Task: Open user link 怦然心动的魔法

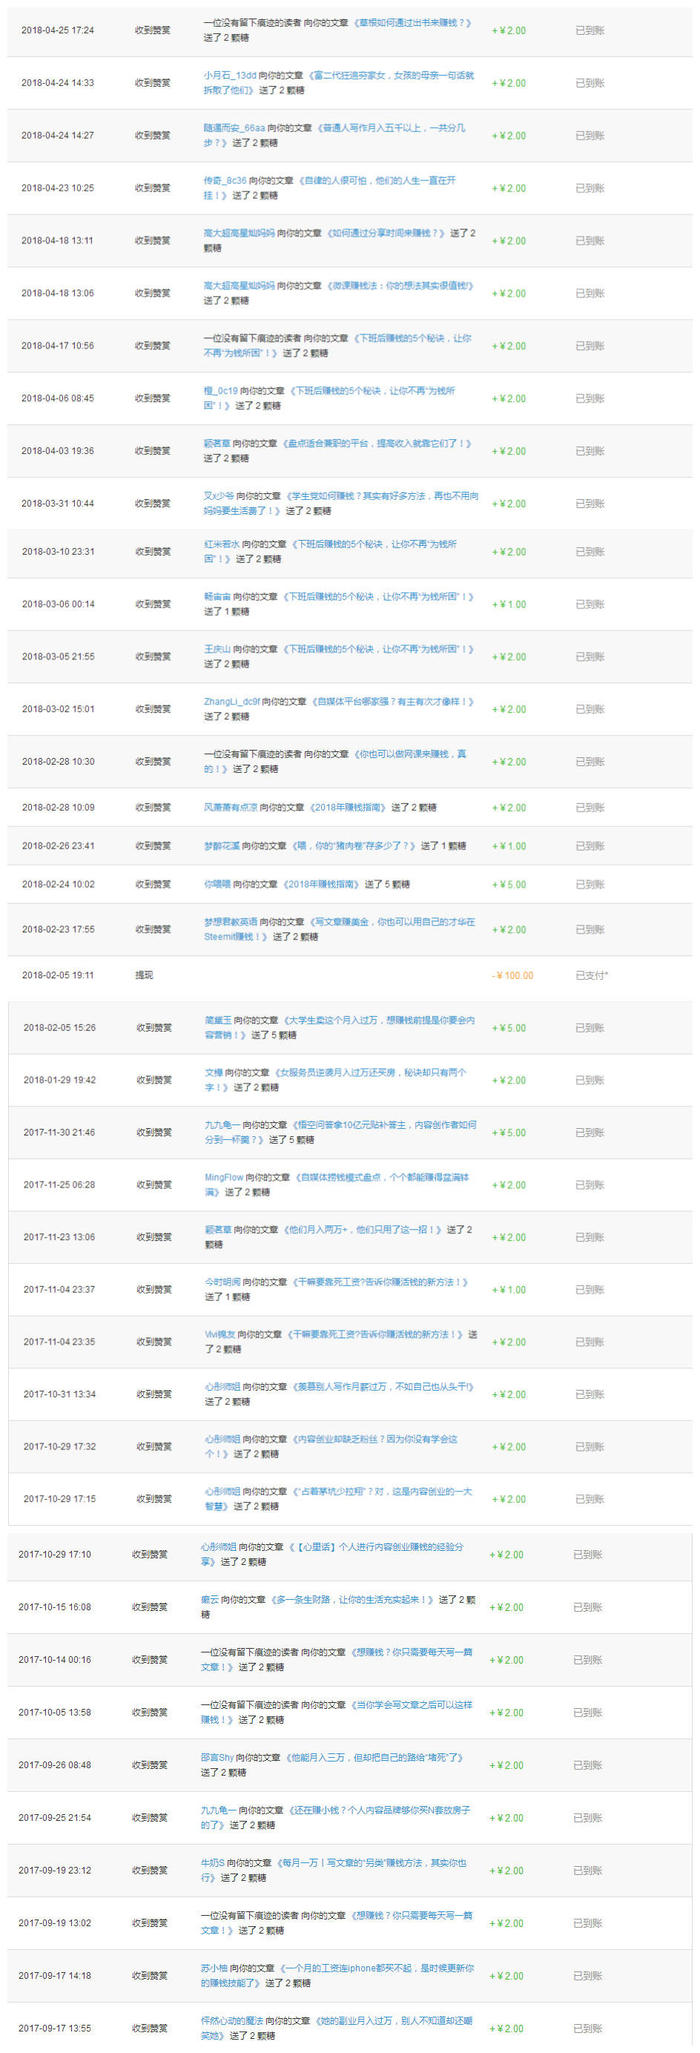Action: 227,2020
